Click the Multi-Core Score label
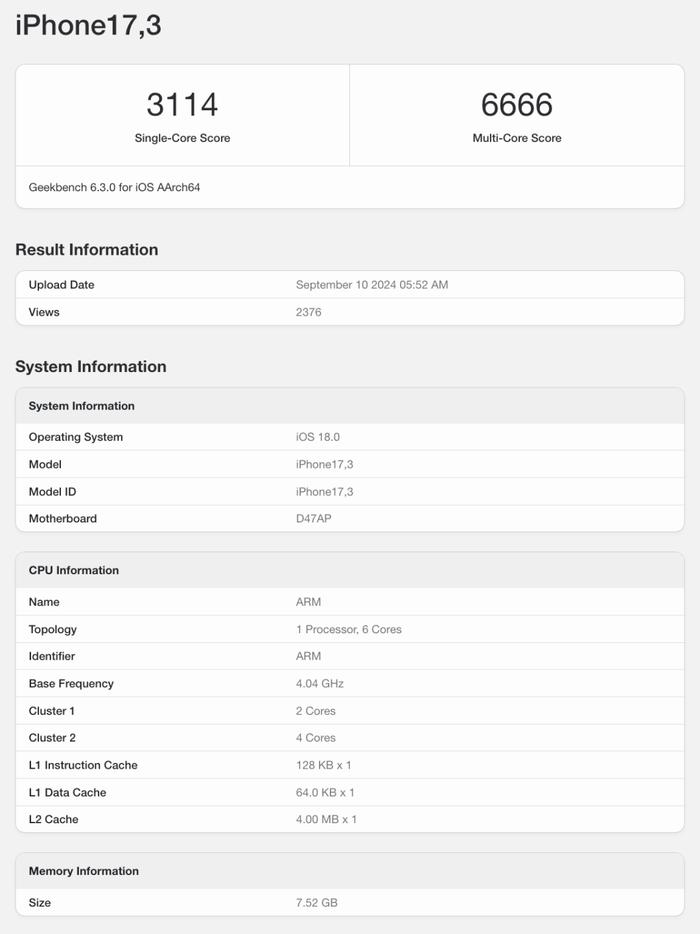The image size is (700, 934). (517, 138)
